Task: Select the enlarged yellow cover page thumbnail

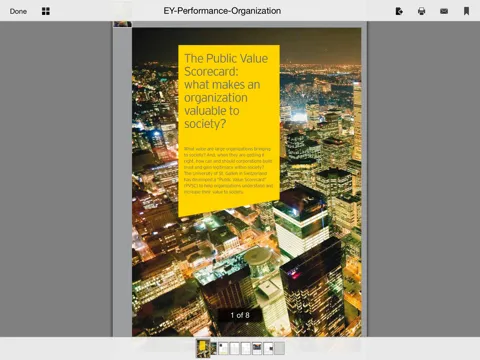Action: [203, 348]
